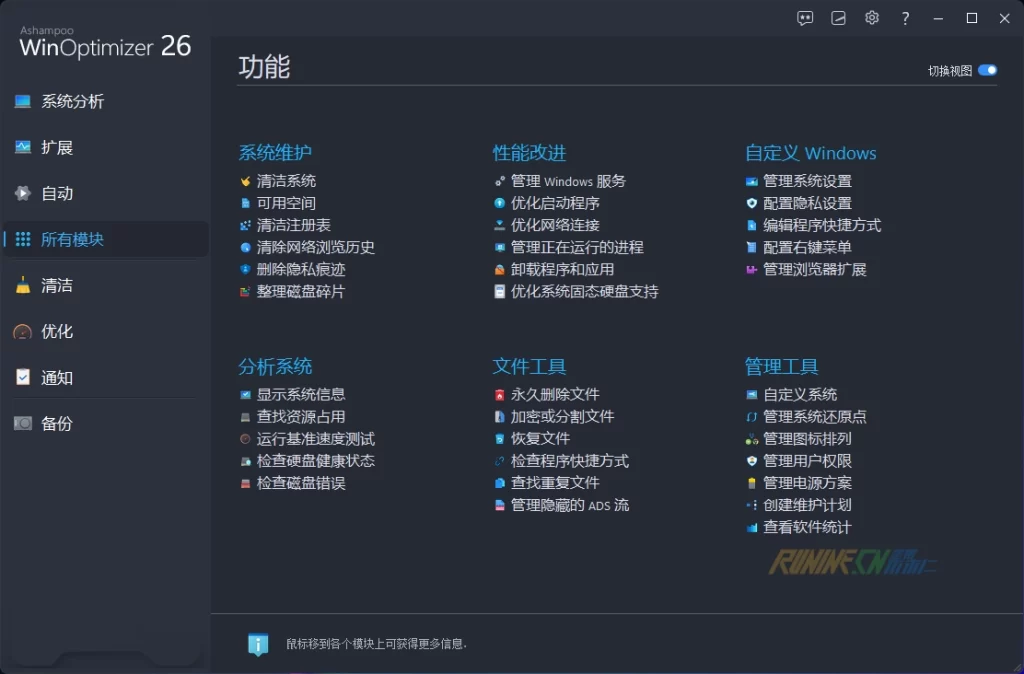Screen dimensions: 1024x674
Task: Open 配置右键菜单 module
Action: pos(807,247)
